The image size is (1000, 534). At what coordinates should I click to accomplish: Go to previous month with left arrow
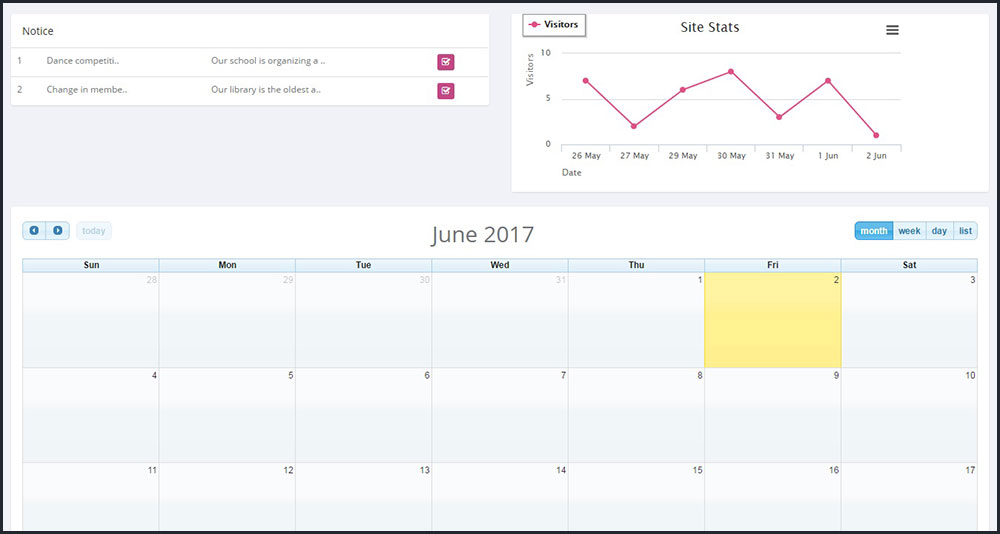coord(34,230)
